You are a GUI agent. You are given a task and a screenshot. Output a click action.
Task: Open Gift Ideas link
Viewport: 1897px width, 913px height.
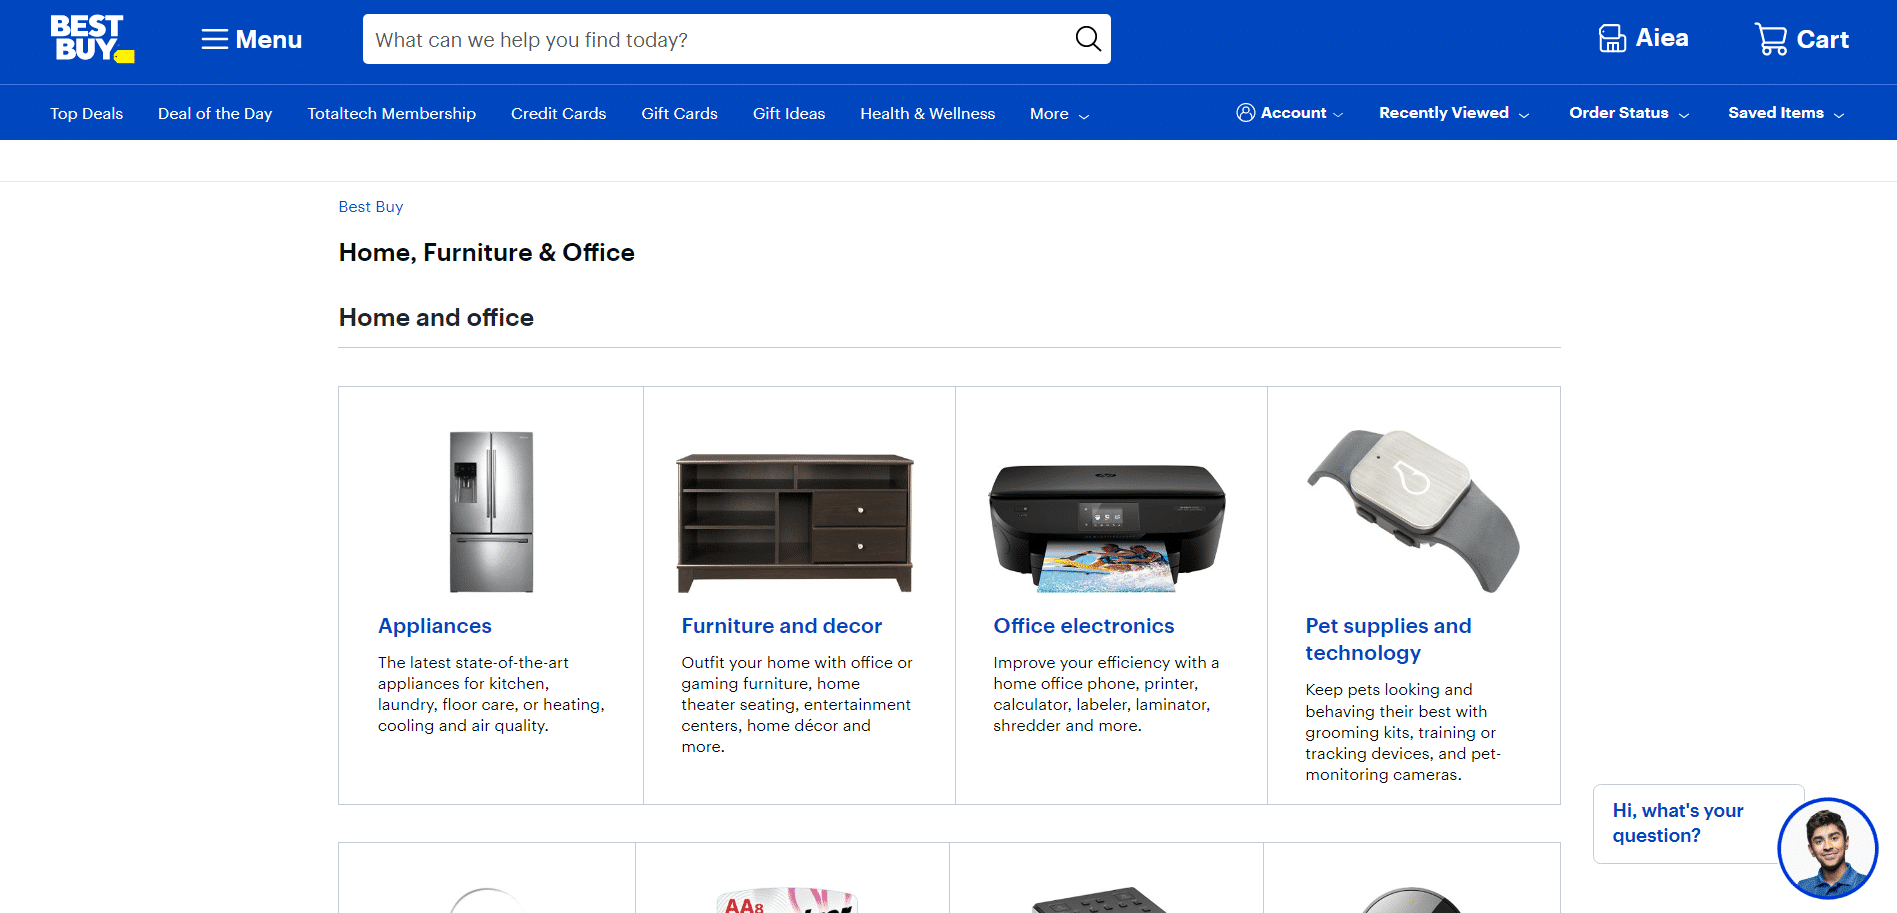[789, 113]
